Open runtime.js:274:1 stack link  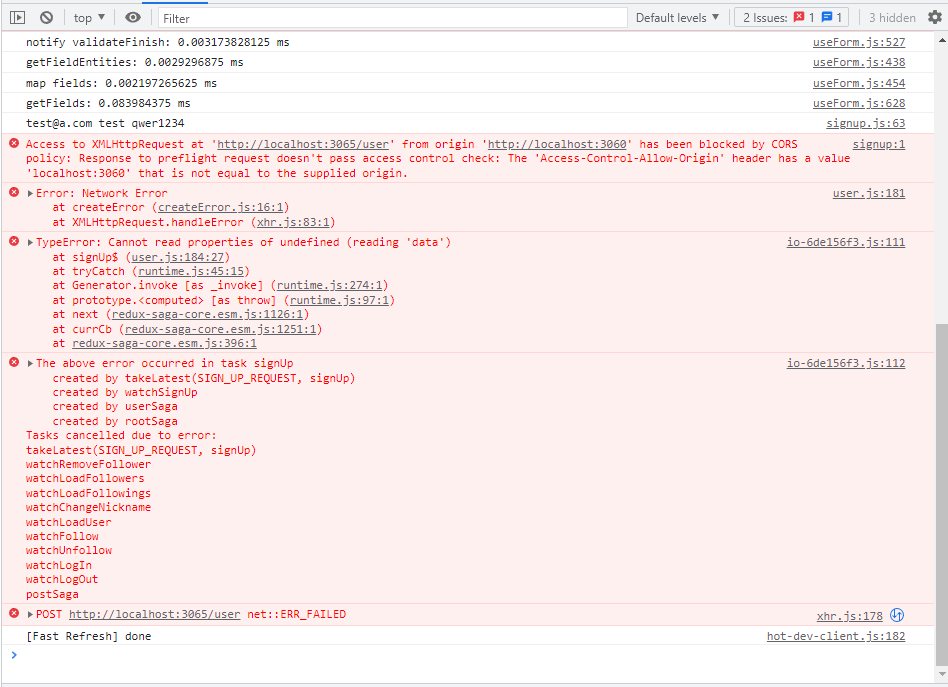tap(330, 285)
